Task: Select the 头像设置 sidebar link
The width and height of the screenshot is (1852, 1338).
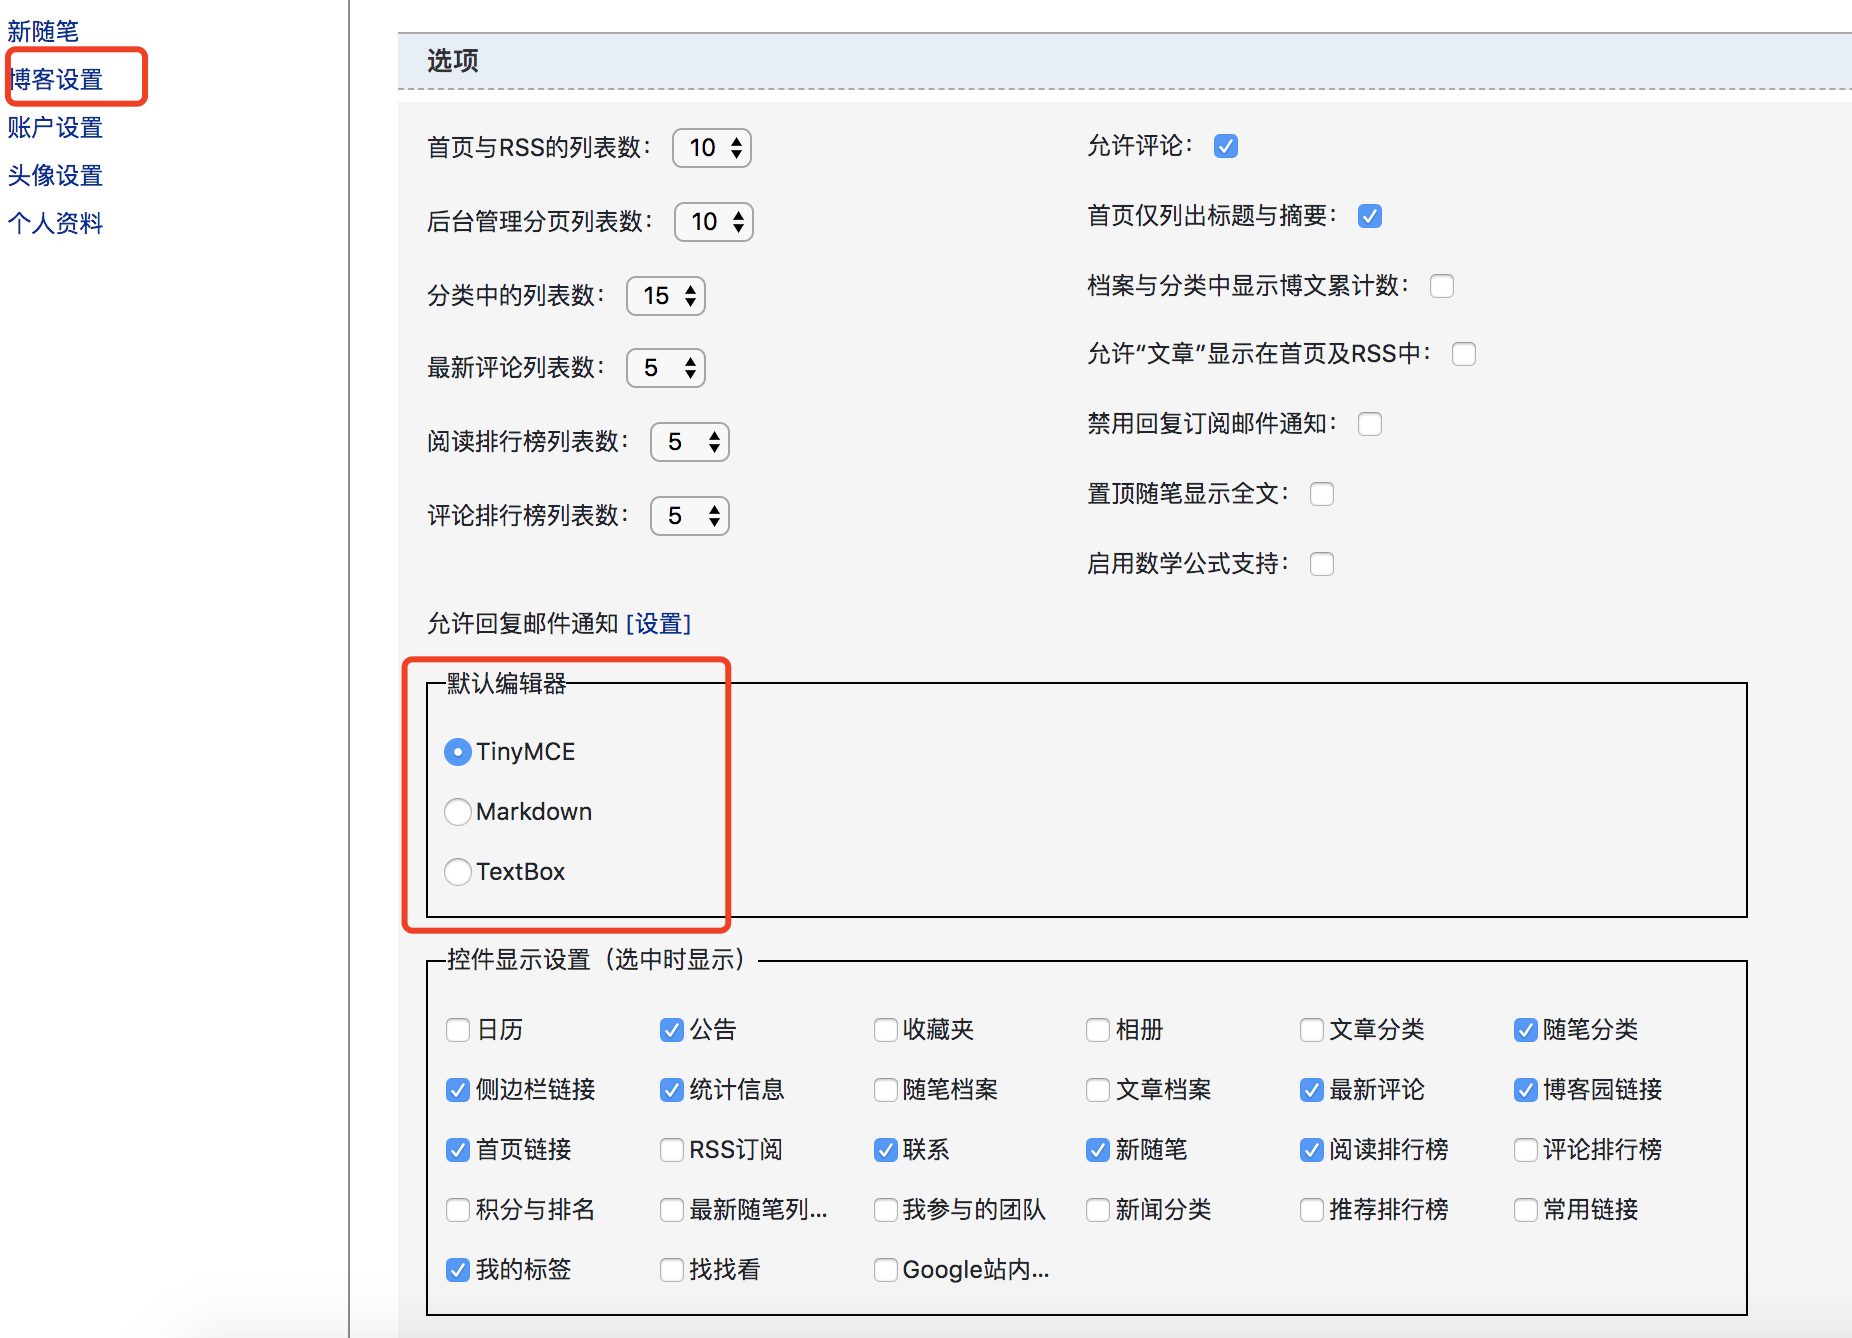Action: 55,175
